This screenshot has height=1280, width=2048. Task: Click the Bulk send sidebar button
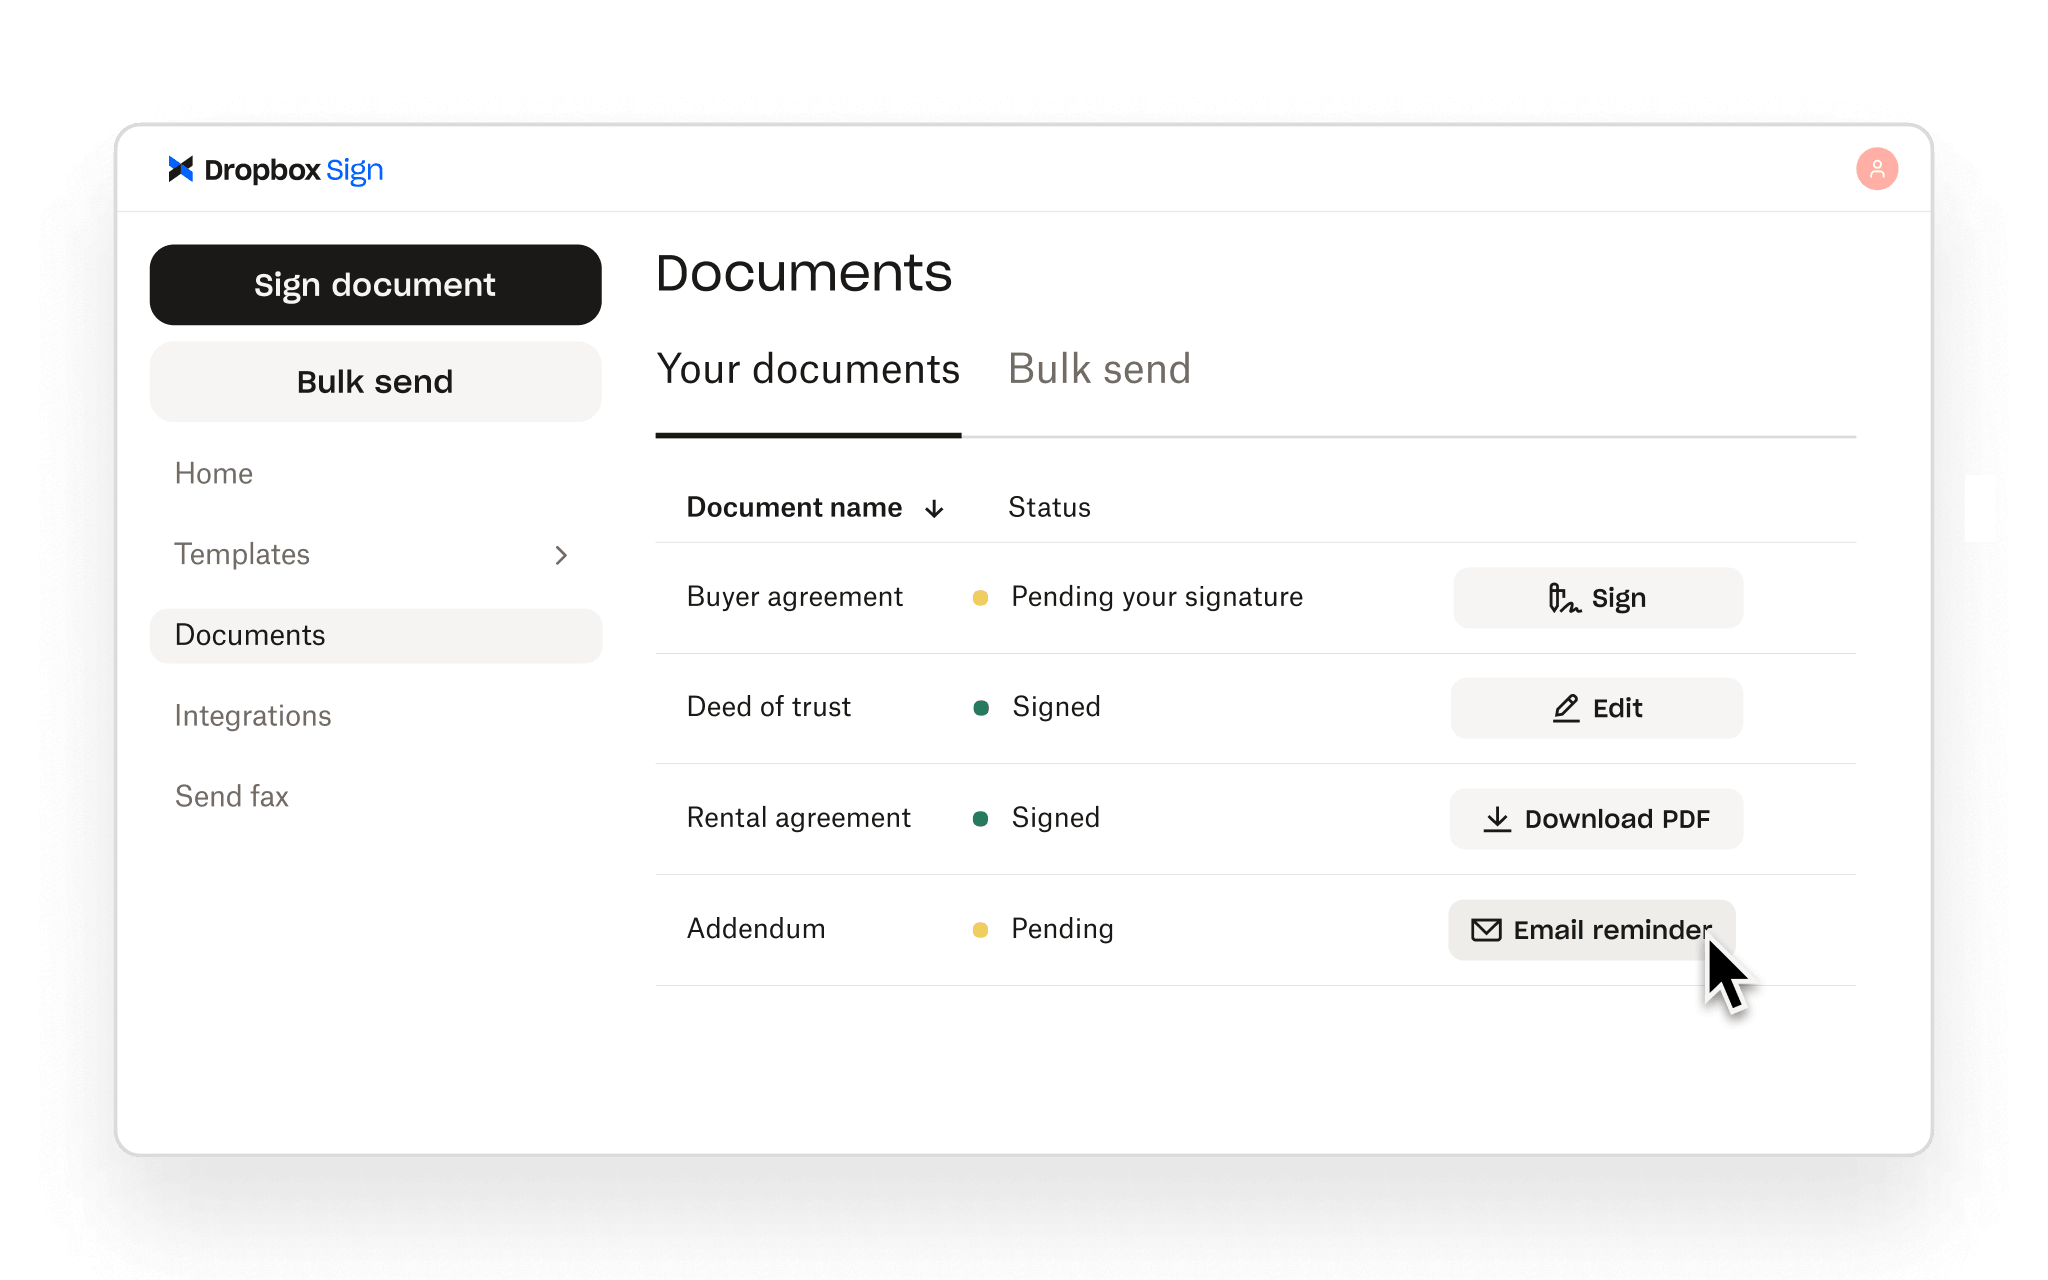coord(375,382)
